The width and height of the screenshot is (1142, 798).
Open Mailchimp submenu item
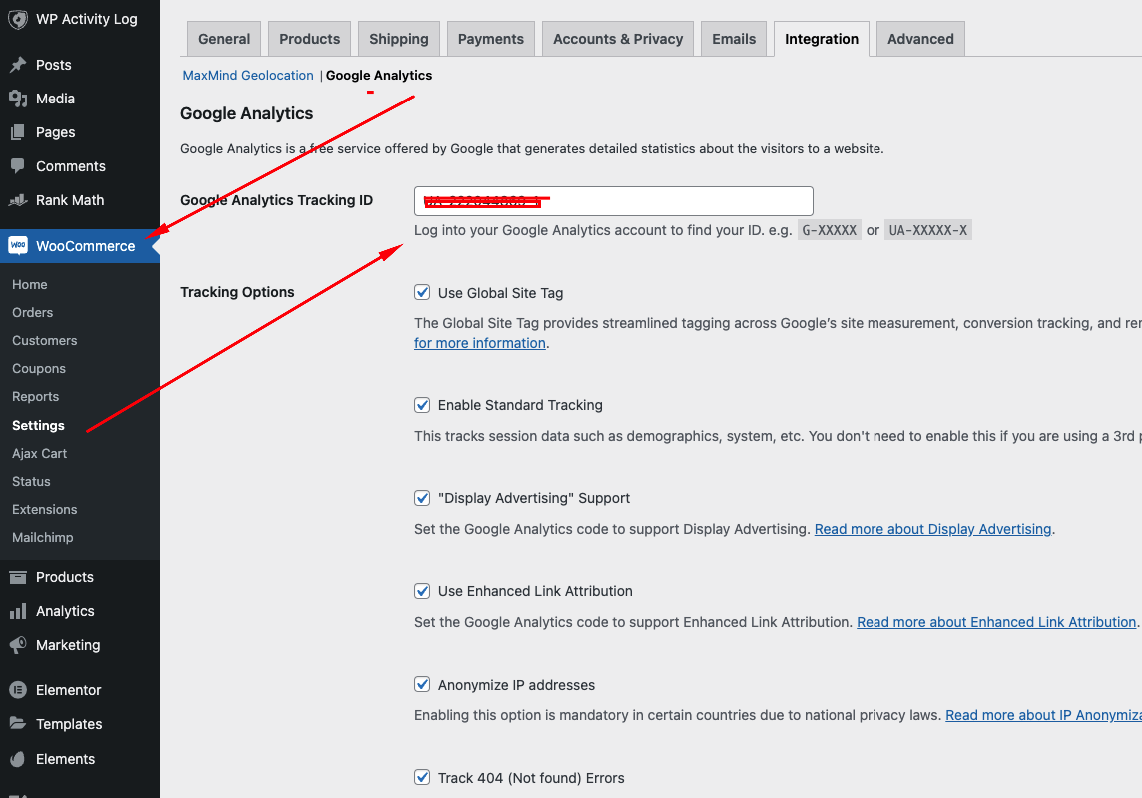[43, 537]
